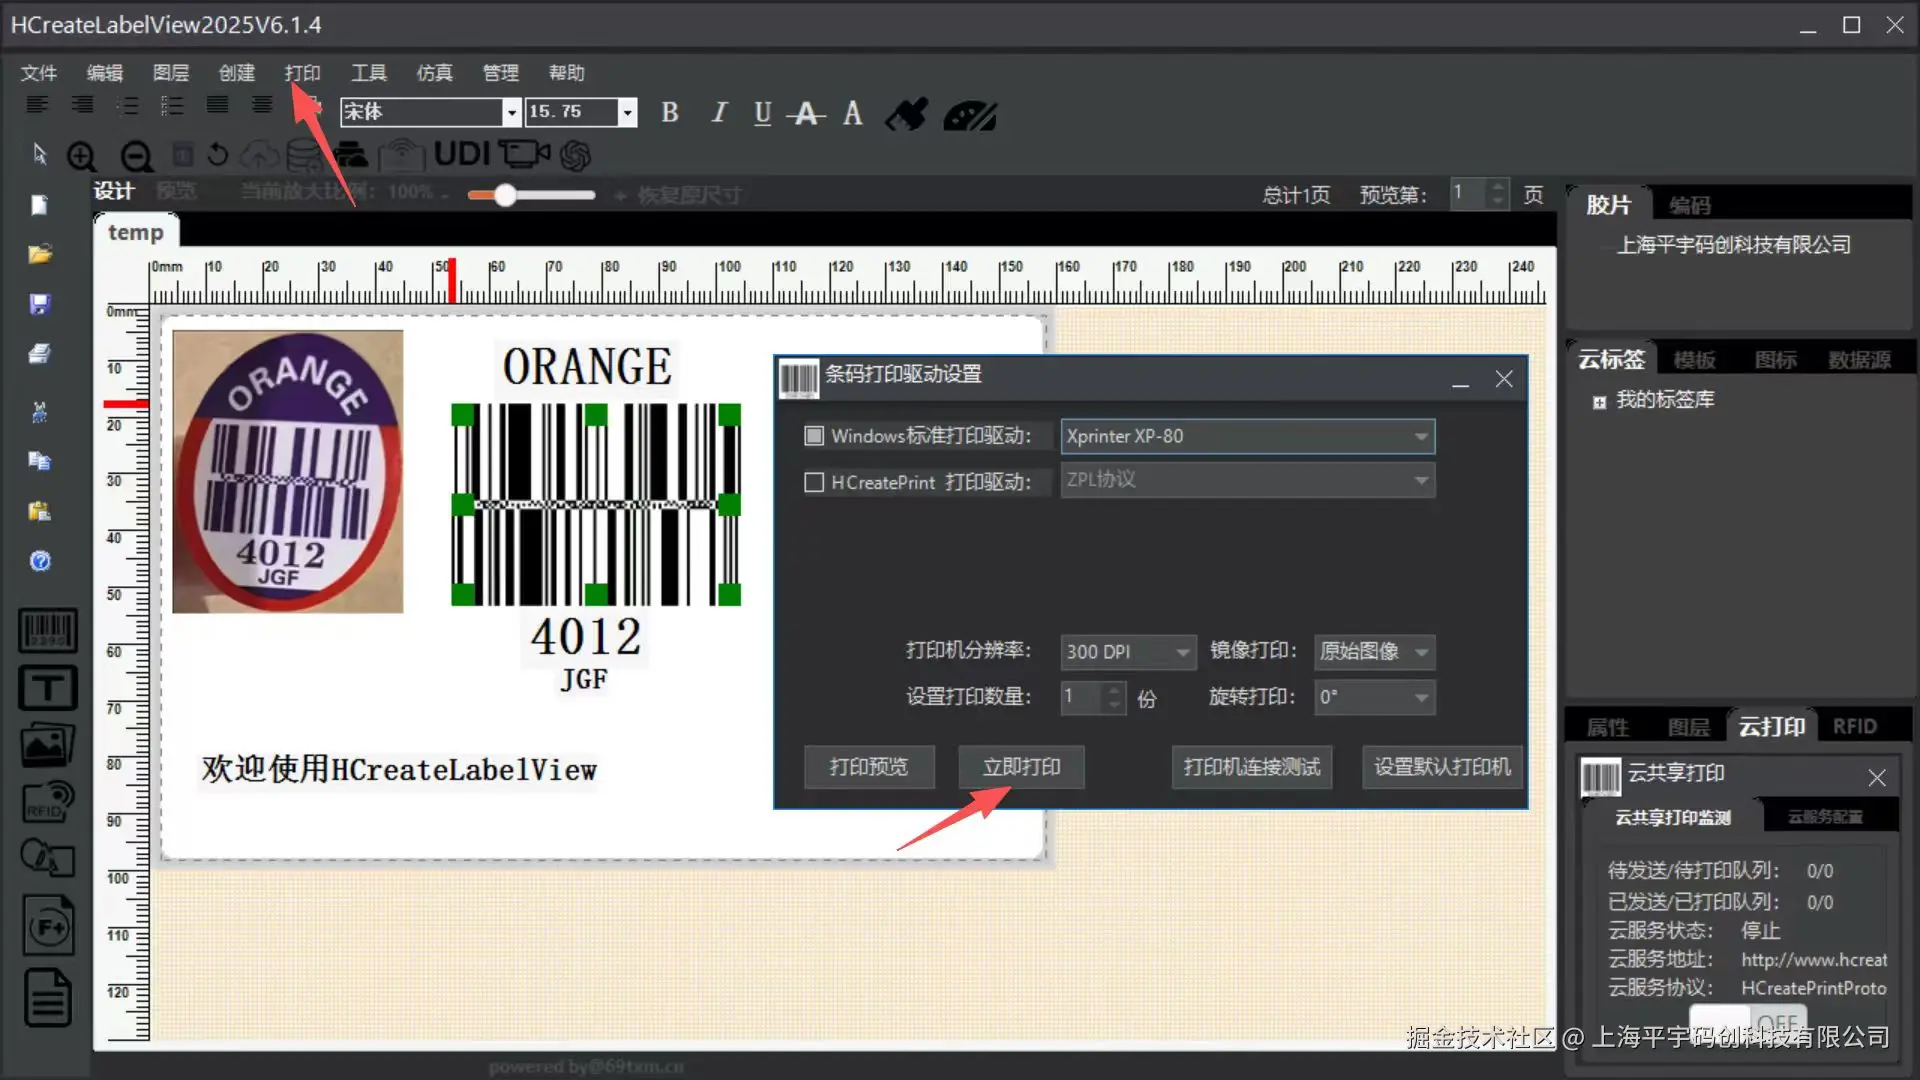Expand the 300 DPI resolution dropdown
1920x1080 pixels.
(1182, 652)
